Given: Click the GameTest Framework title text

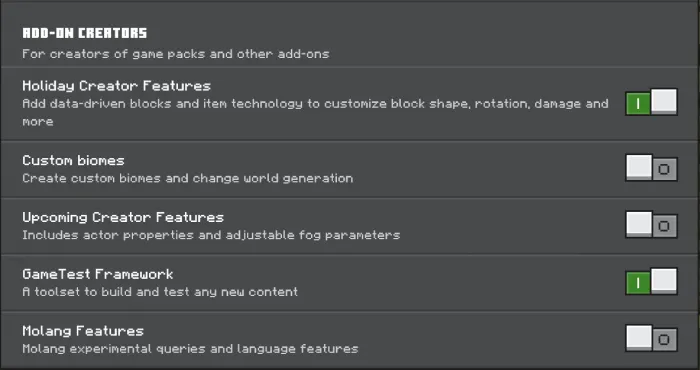Looking at the screenshot, I should click(98, 274).
